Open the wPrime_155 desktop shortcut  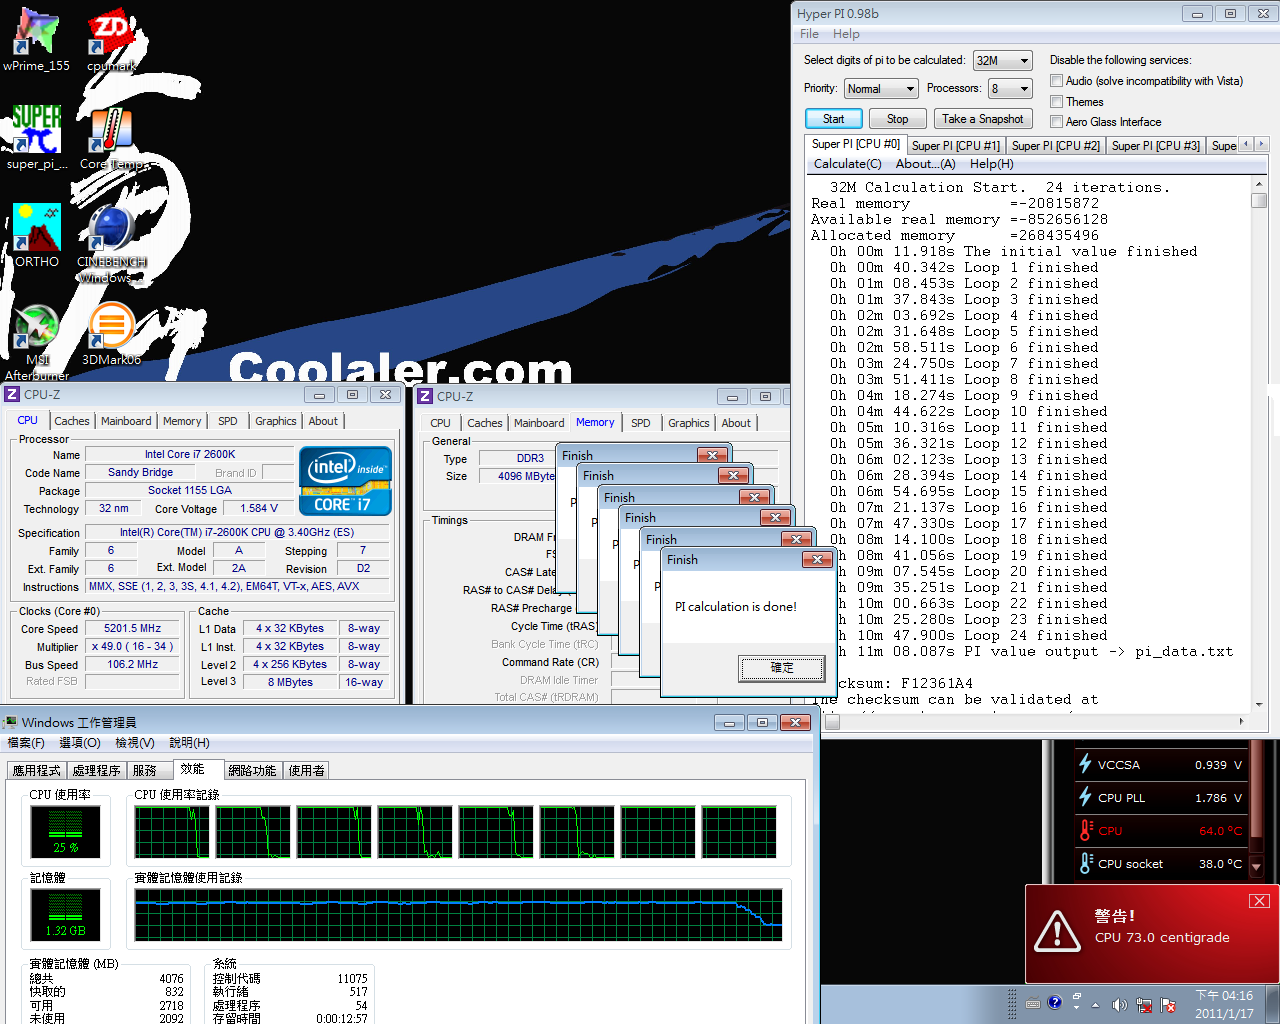[x=37, y=38]
